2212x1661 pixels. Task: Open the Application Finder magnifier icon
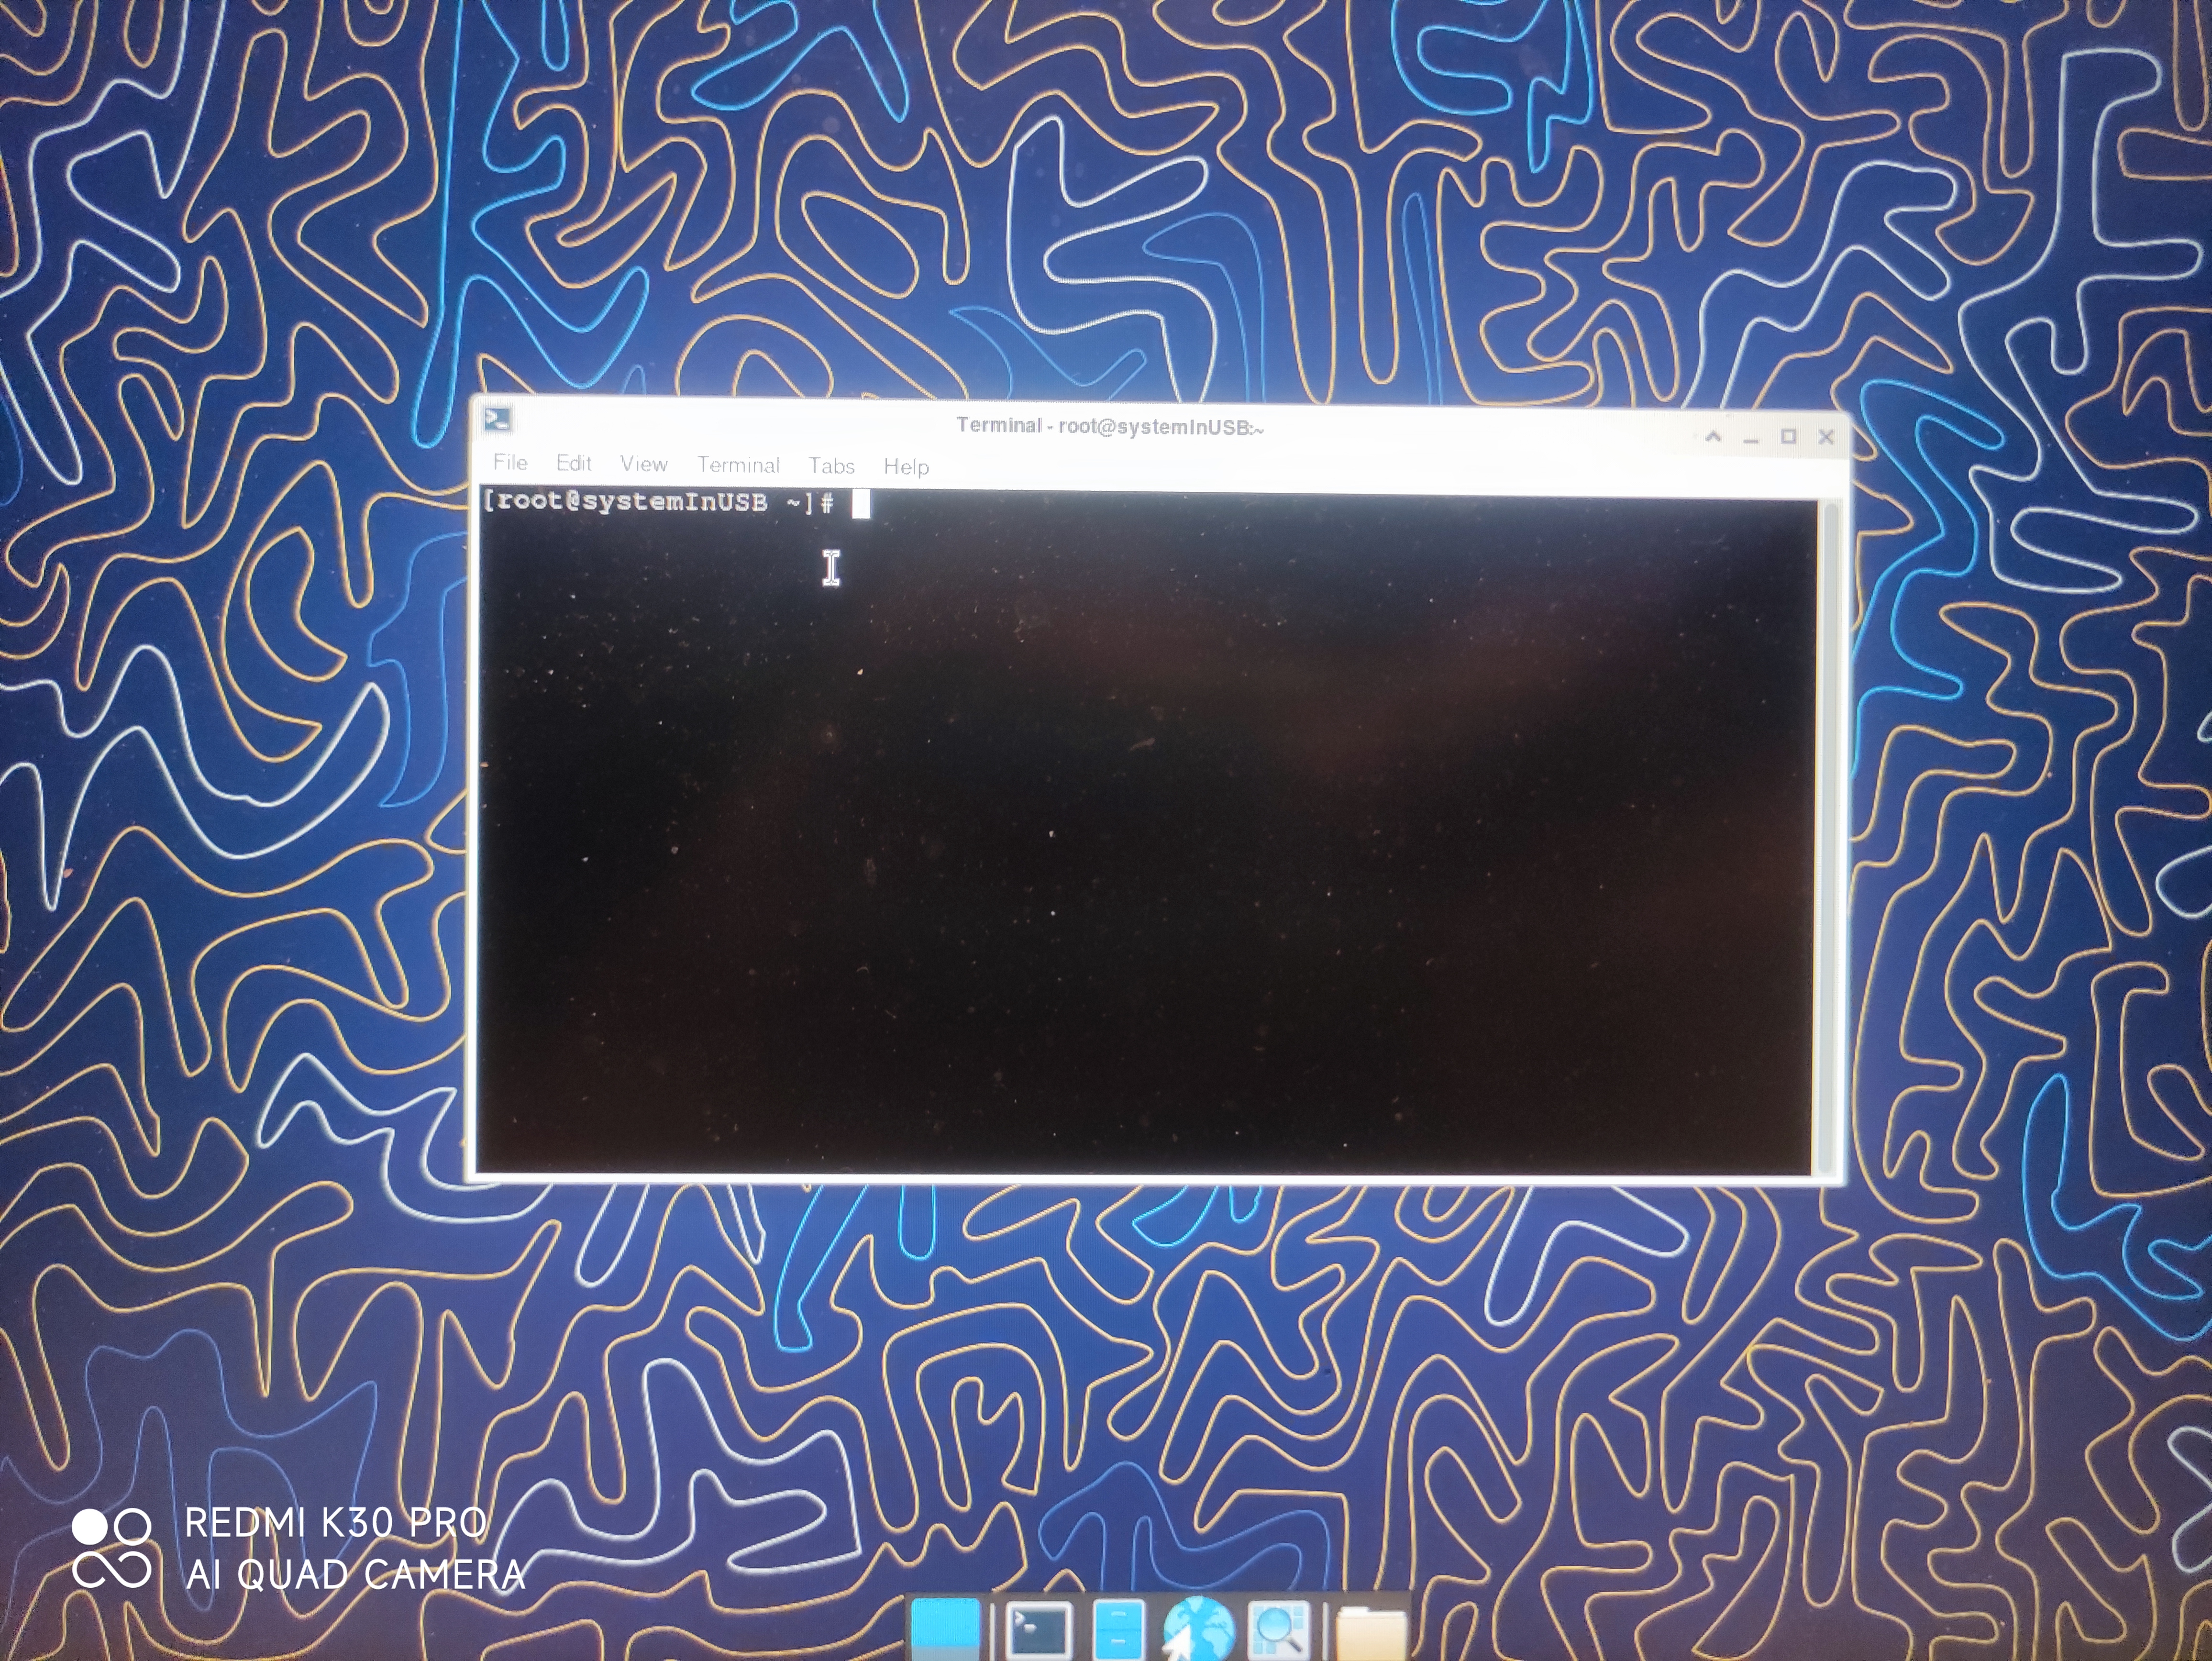tap(1278, 1629)
